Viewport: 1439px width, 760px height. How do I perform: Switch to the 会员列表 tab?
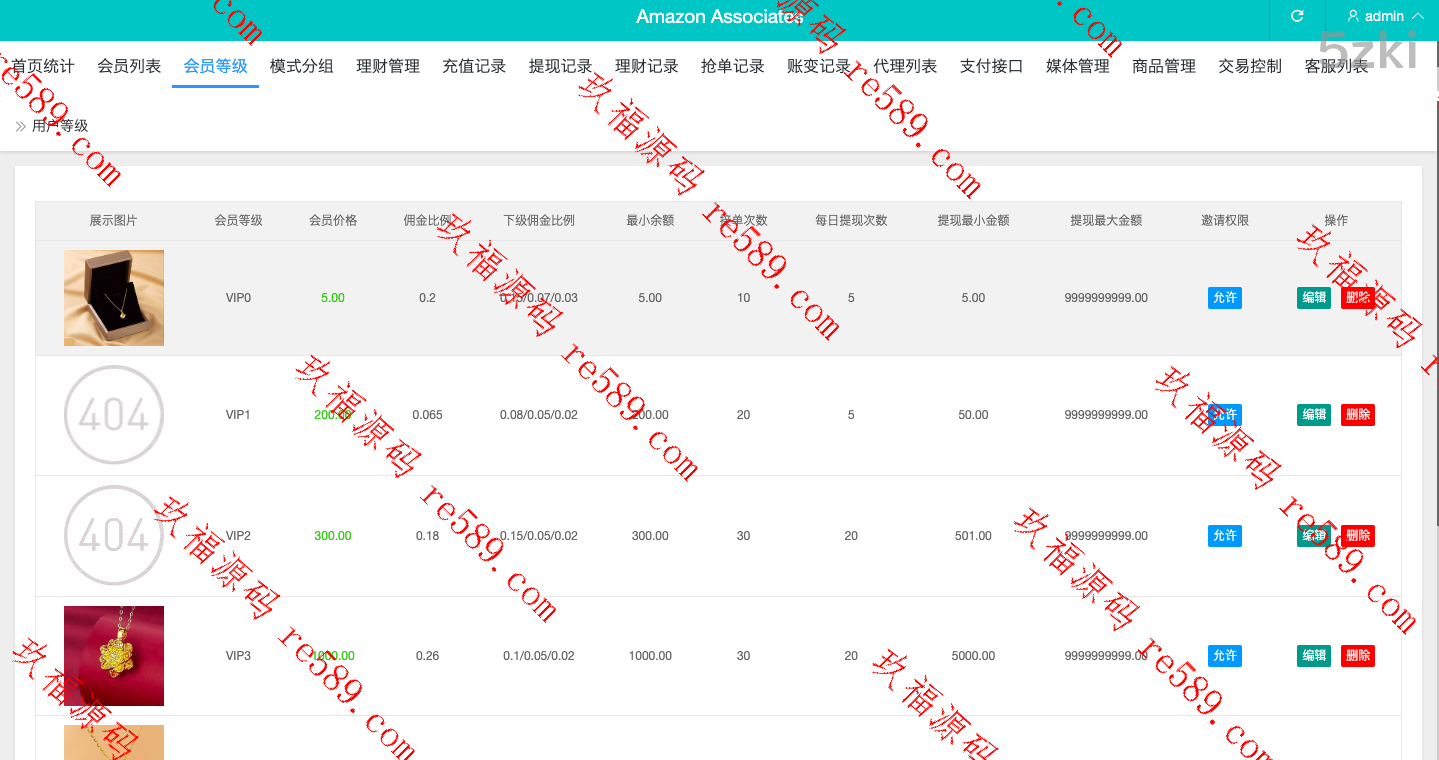pos(129,66)
